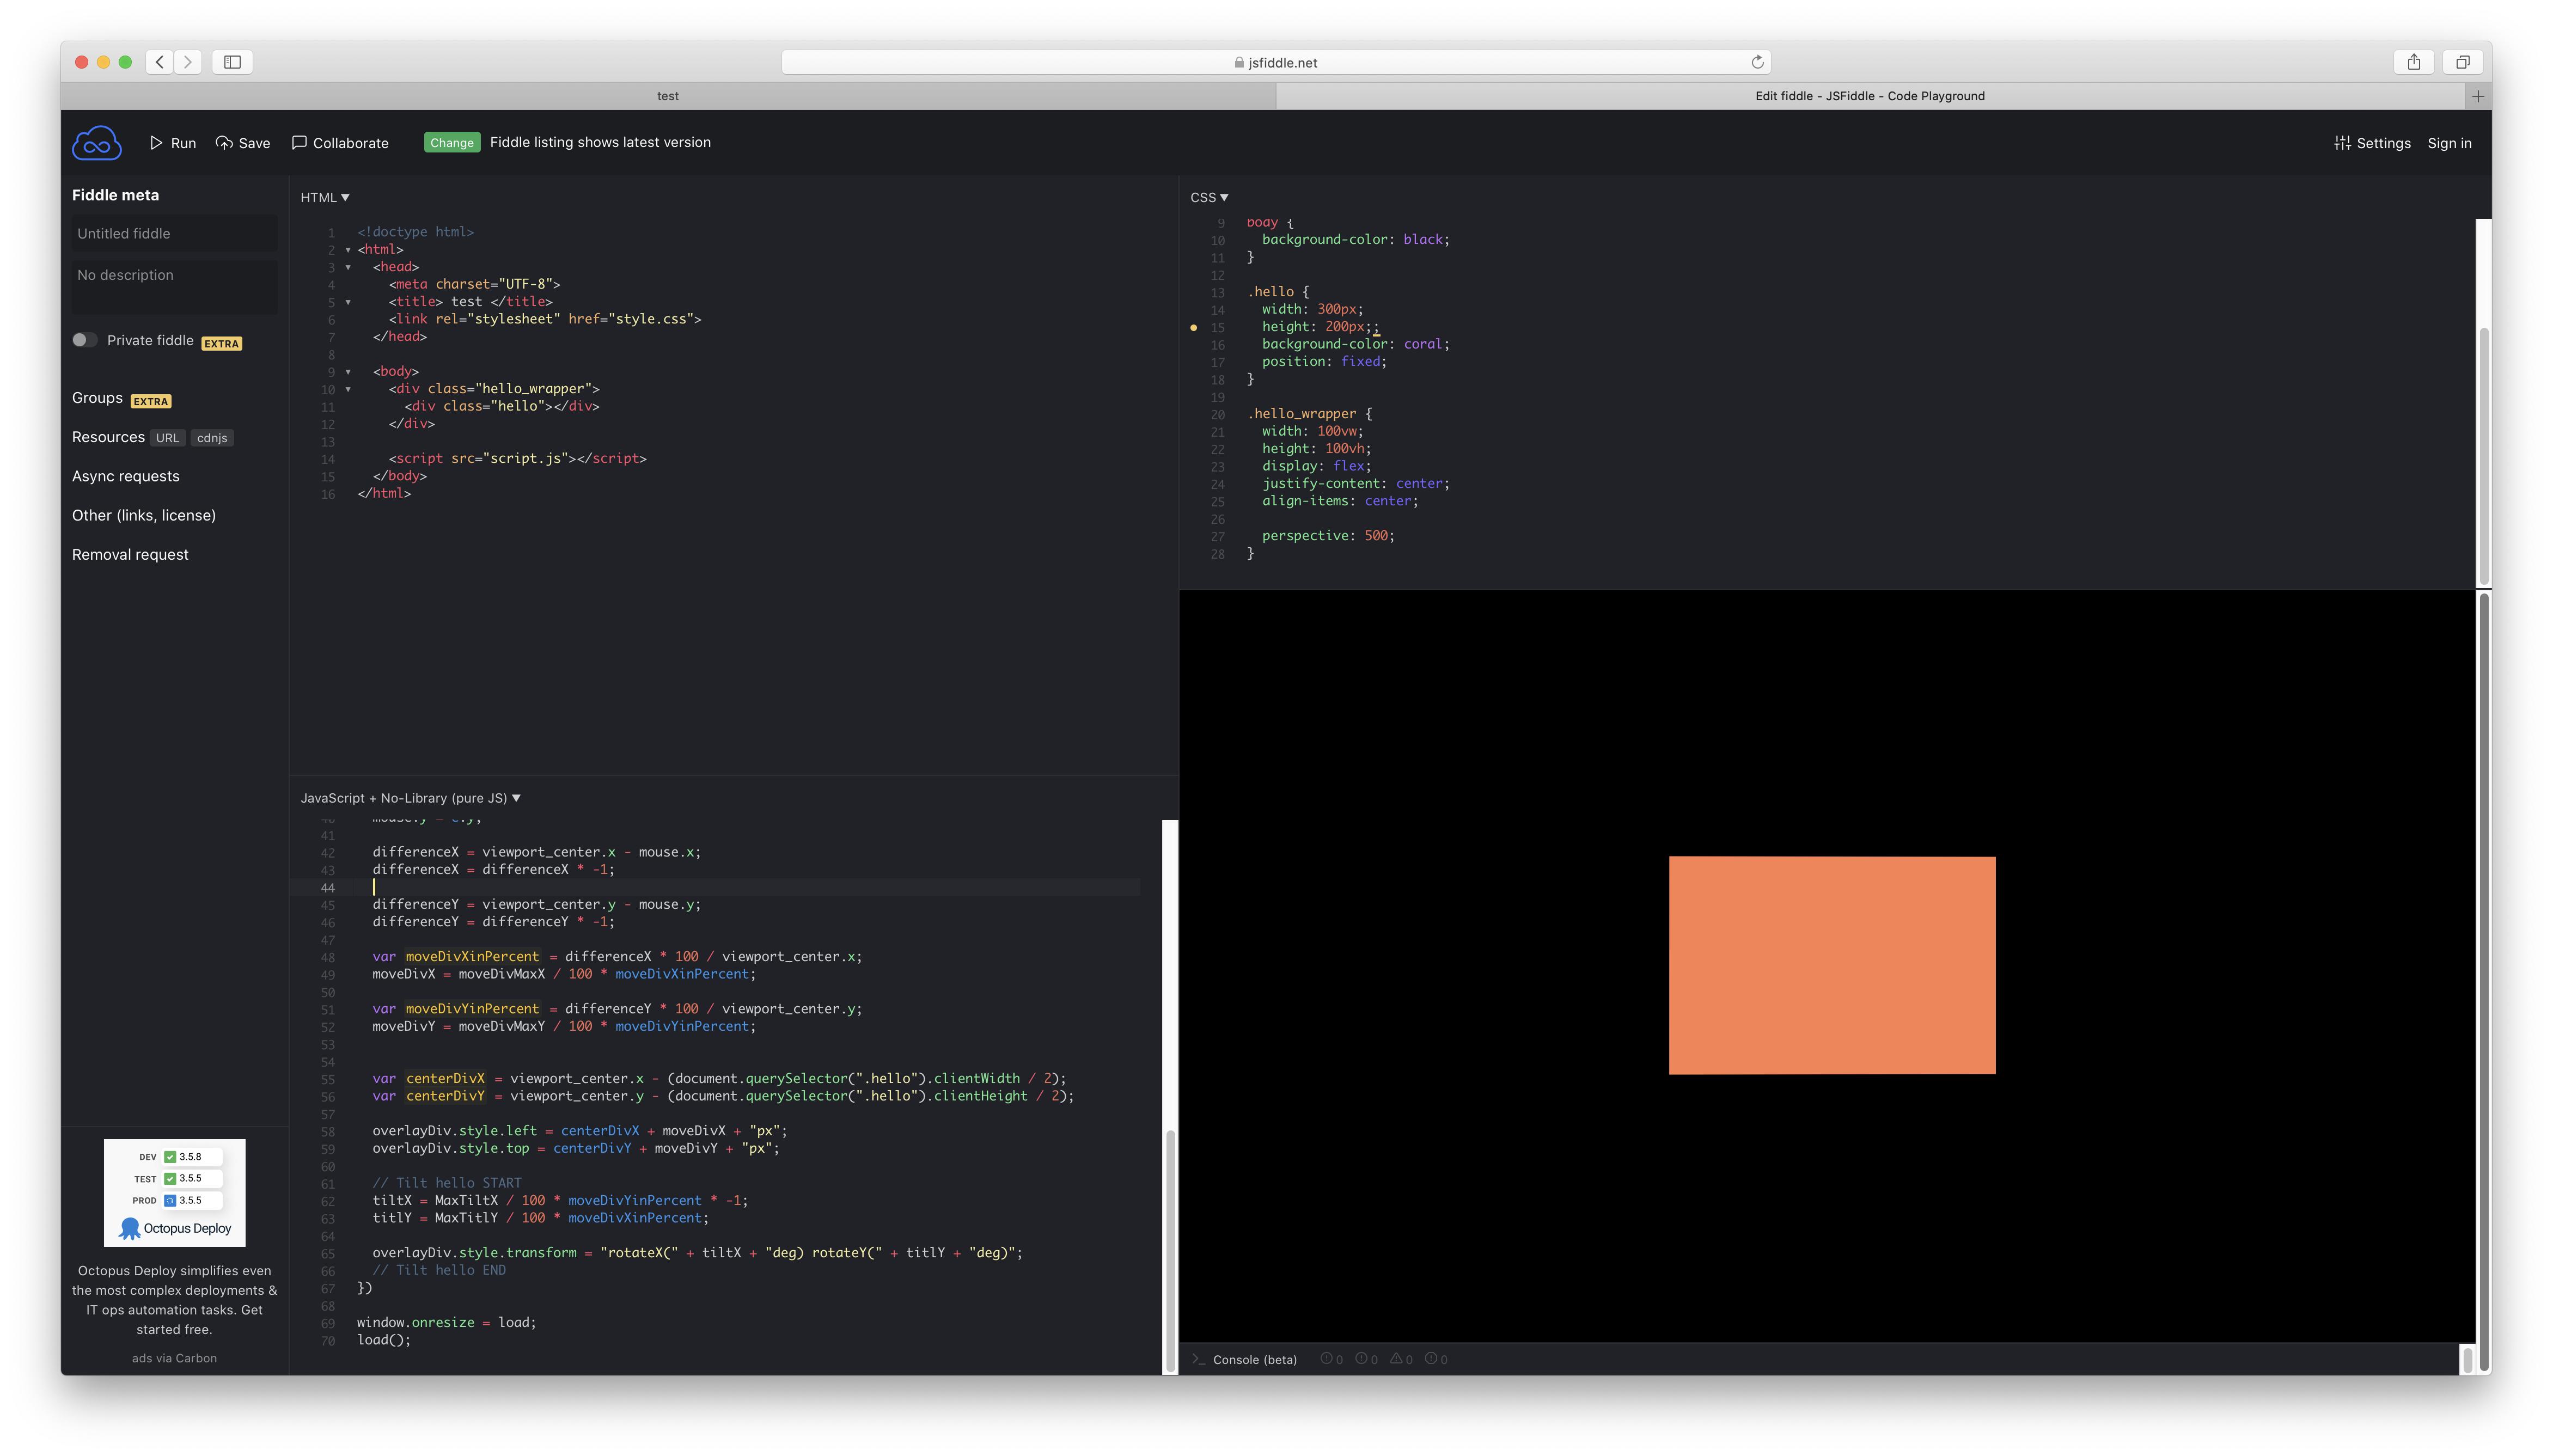Switch to the test browser tab
Viewport: 2553px width, 1456px height.
coord(667,96)
